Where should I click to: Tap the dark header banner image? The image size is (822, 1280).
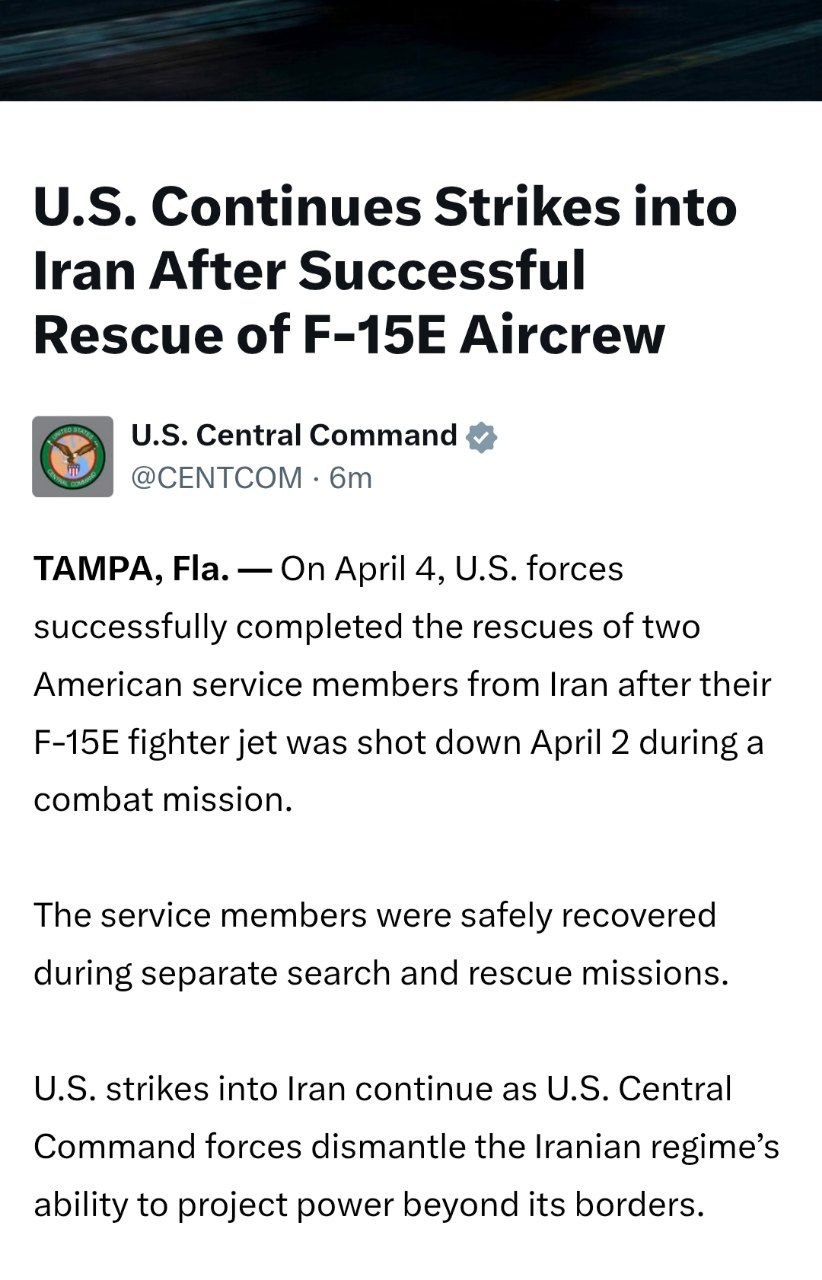click(411, 50)
